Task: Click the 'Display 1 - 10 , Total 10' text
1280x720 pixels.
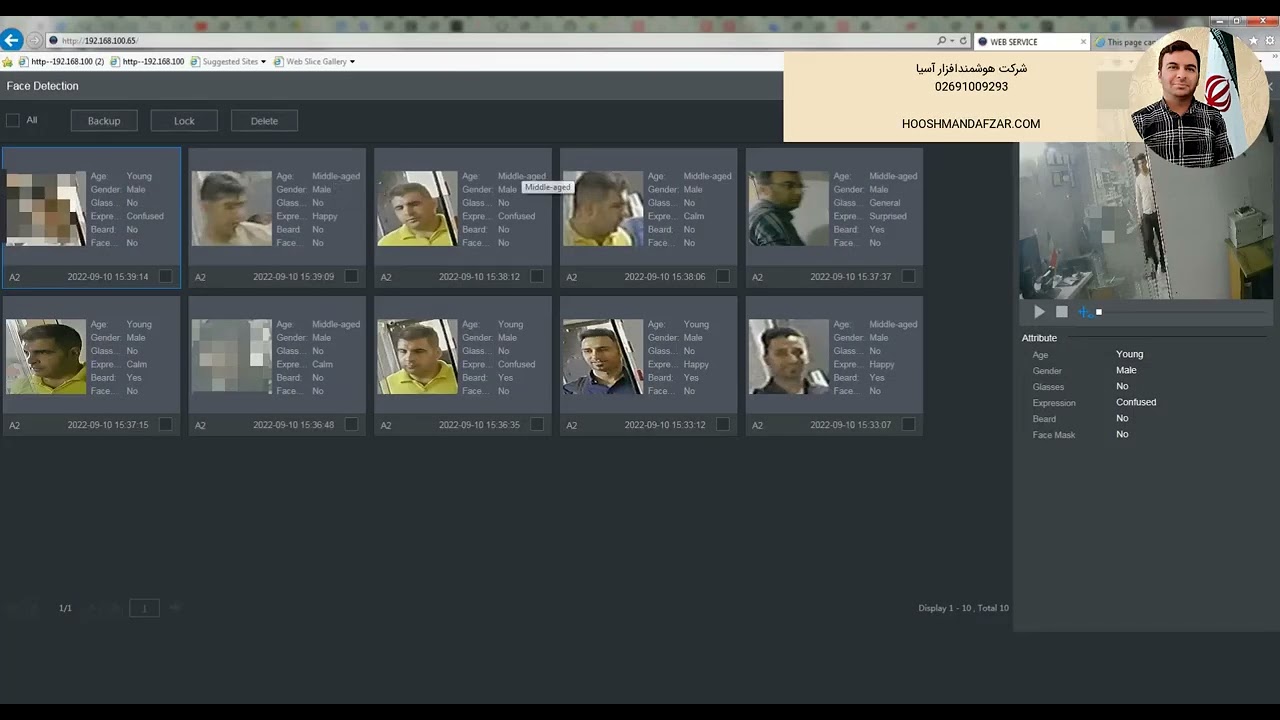Action: [x=963, y=608]
